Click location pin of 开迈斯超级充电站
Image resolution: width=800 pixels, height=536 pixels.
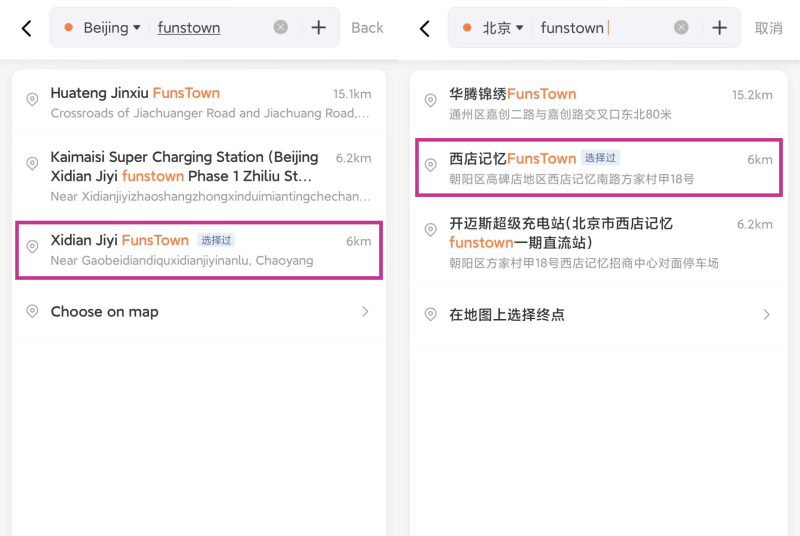tap(431, 229)
